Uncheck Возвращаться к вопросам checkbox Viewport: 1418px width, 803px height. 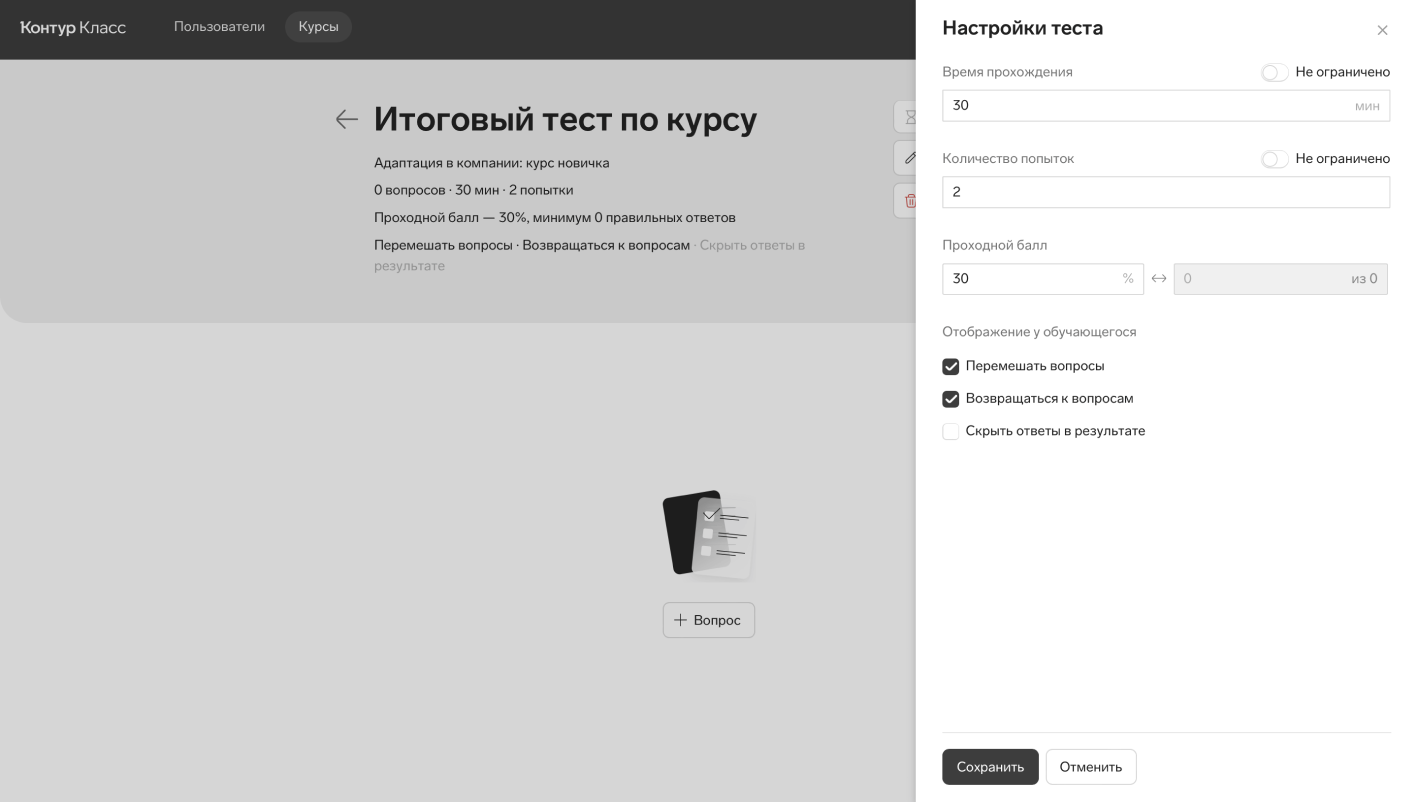951,399
